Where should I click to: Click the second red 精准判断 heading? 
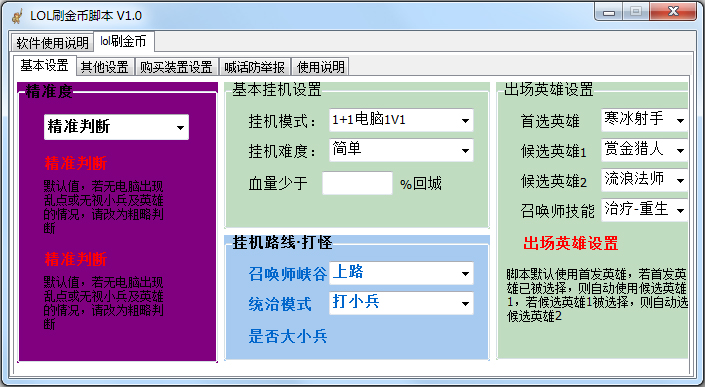coord(76,259)
